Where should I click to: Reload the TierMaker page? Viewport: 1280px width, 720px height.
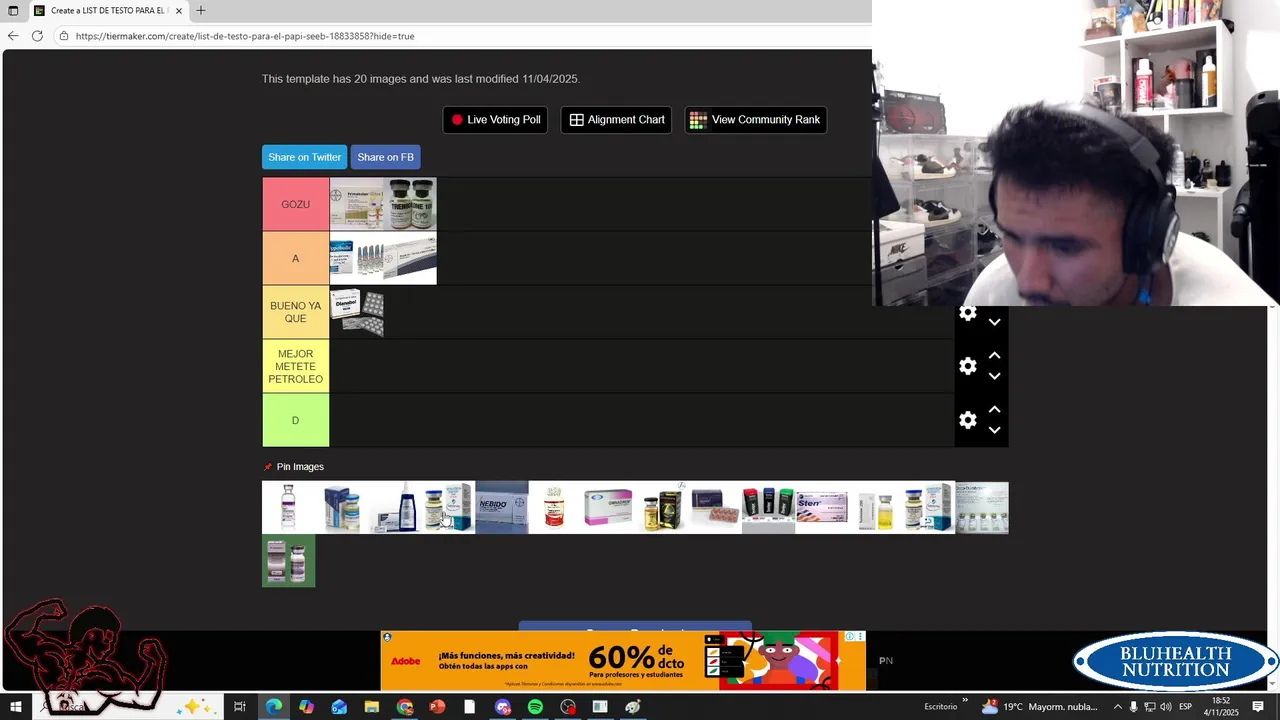pos(37,36)
